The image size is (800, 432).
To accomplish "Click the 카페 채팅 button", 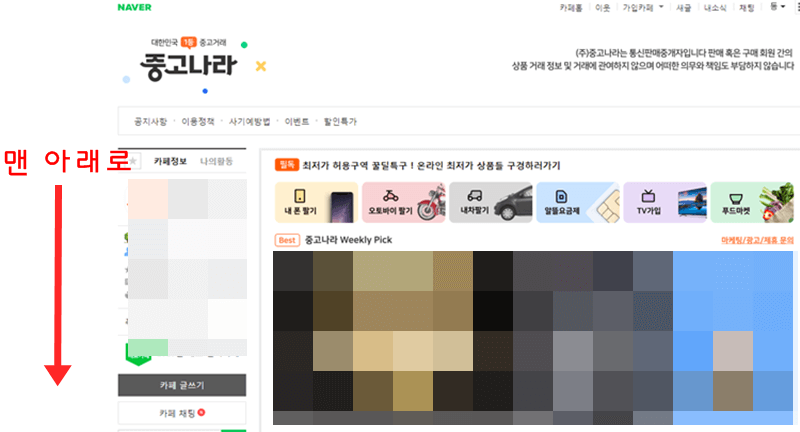I will (182, 413).
